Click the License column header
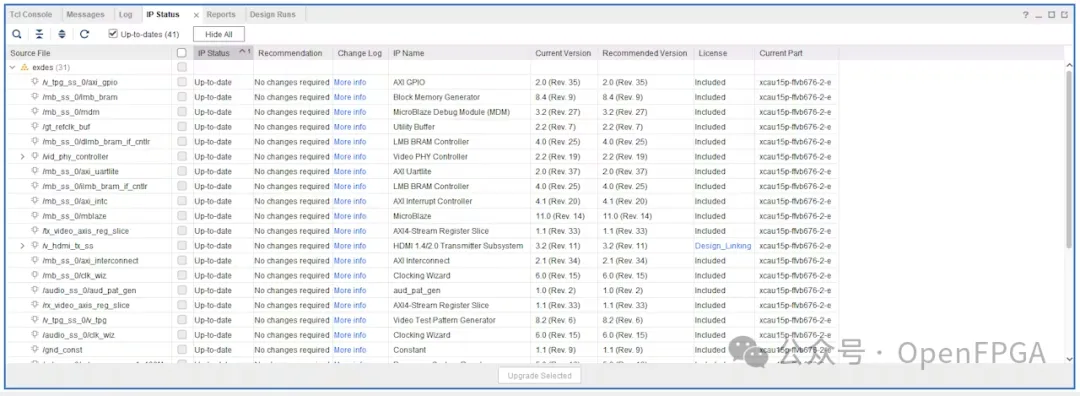 (x=723, y=53)
